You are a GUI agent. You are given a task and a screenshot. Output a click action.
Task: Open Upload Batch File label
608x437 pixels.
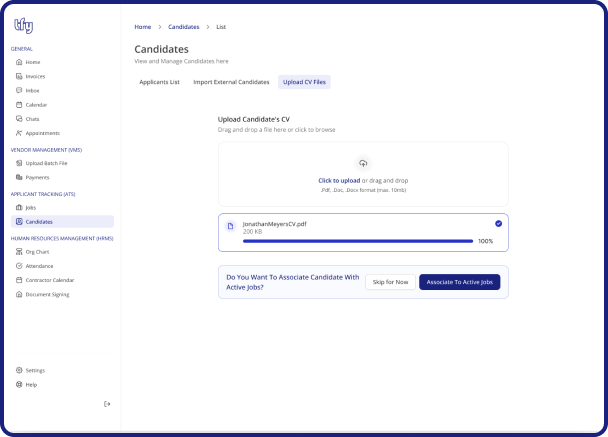[47, 163]
